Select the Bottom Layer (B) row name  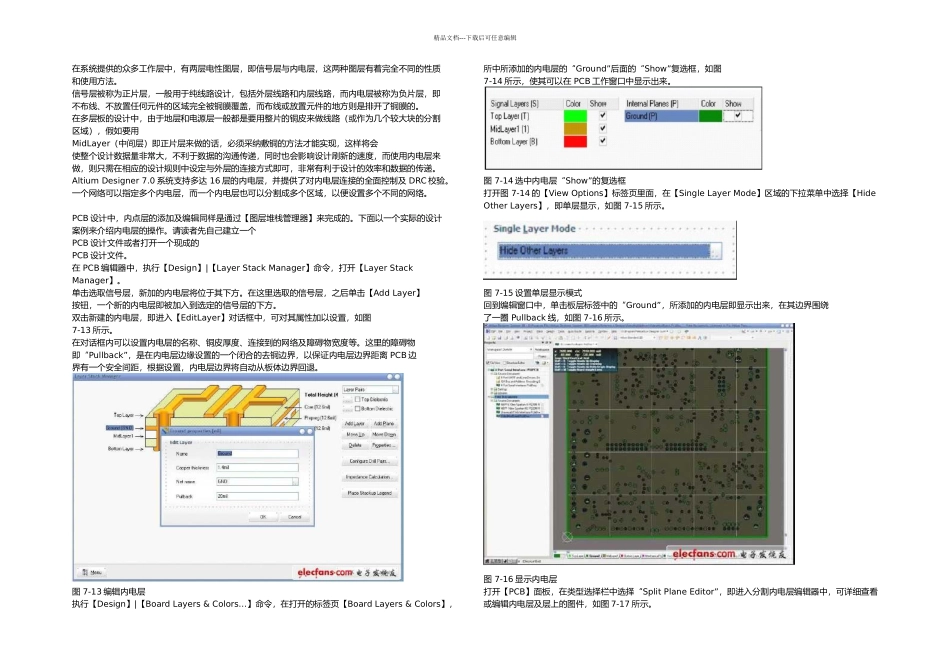click(514, 141)
